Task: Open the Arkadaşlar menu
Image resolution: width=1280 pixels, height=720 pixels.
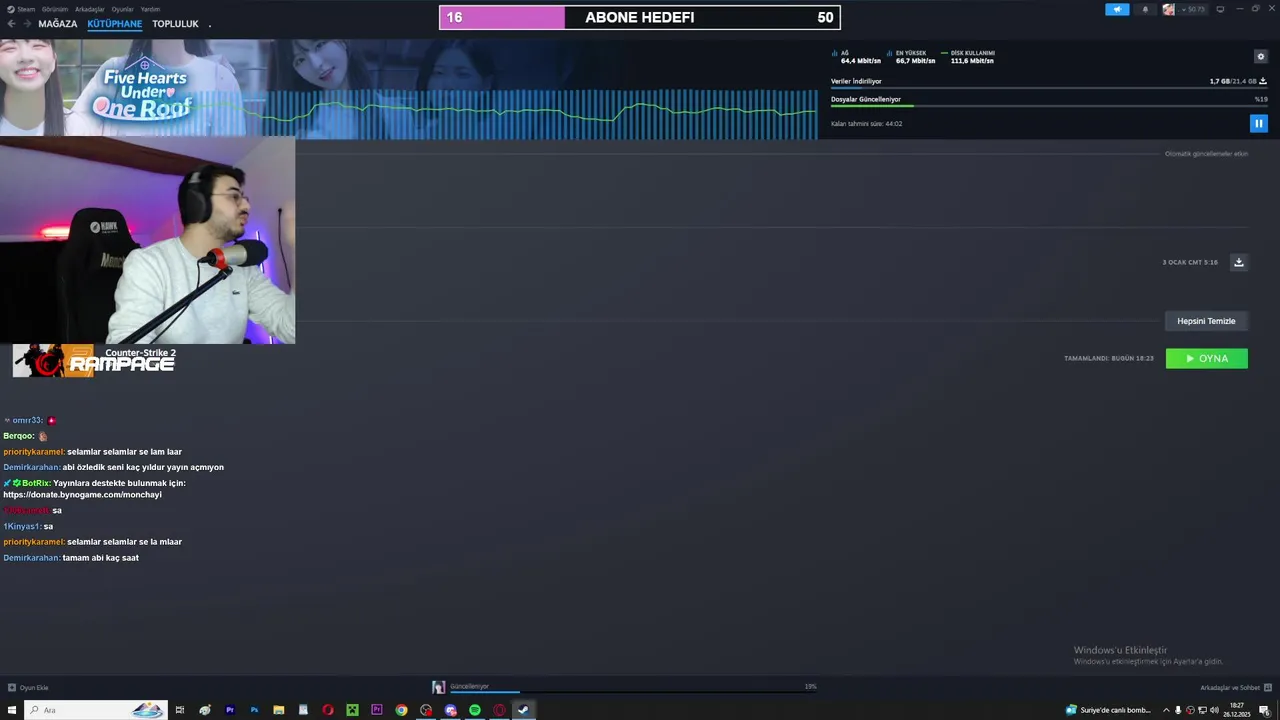Action: (x=89, y=9)
